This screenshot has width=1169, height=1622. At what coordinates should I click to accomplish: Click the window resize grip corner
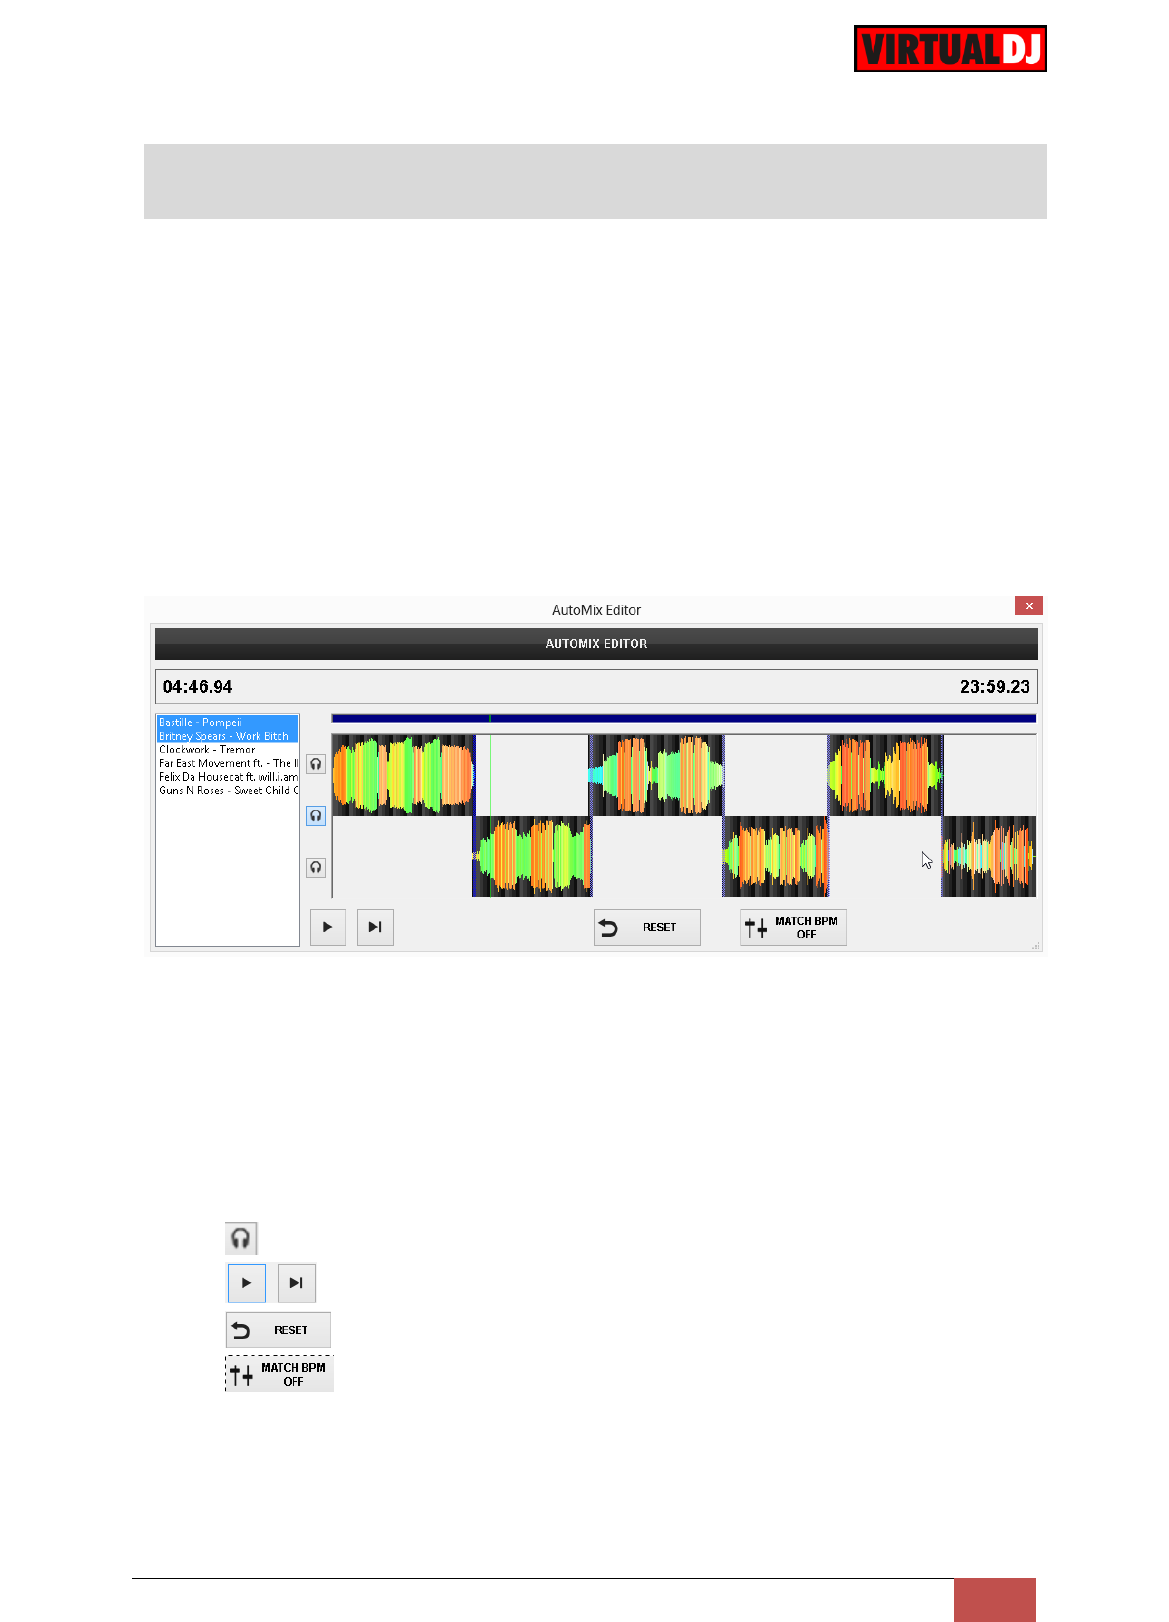(1035, 945)
